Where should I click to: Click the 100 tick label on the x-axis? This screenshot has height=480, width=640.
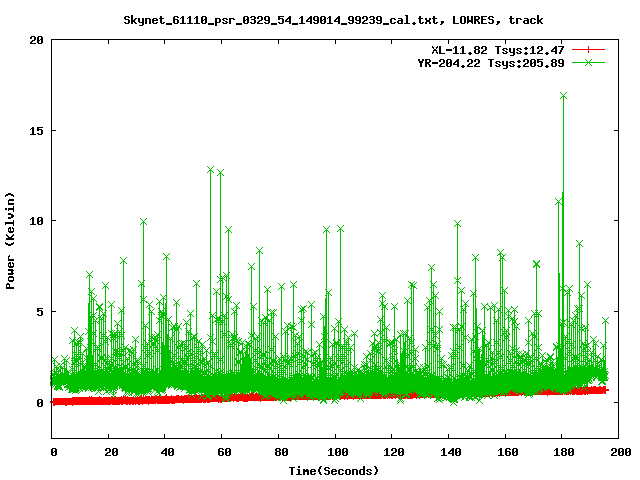[334, 452]
